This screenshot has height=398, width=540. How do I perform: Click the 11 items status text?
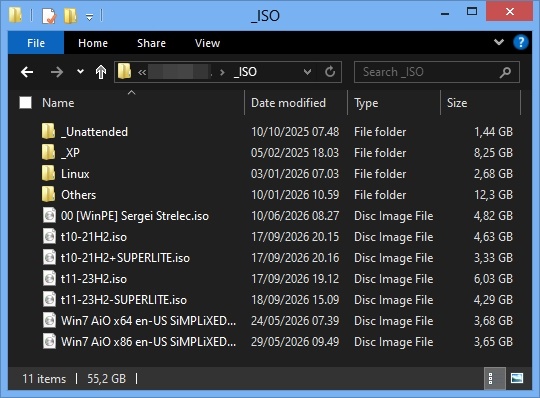pyautogui.click(x=44, y=379)
